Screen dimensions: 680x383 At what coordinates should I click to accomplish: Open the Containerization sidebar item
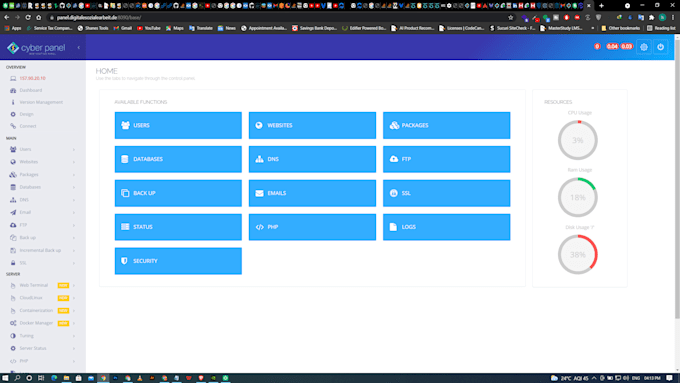pos(42,311)
